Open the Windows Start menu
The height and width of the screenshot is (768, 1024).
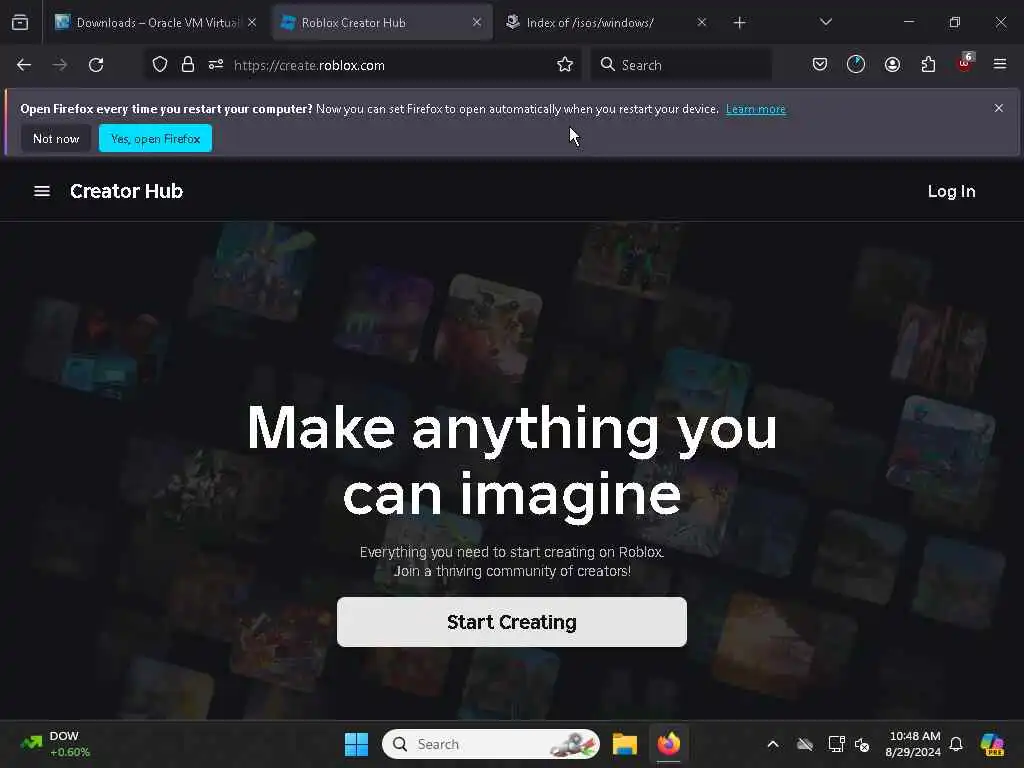(357, 744)
